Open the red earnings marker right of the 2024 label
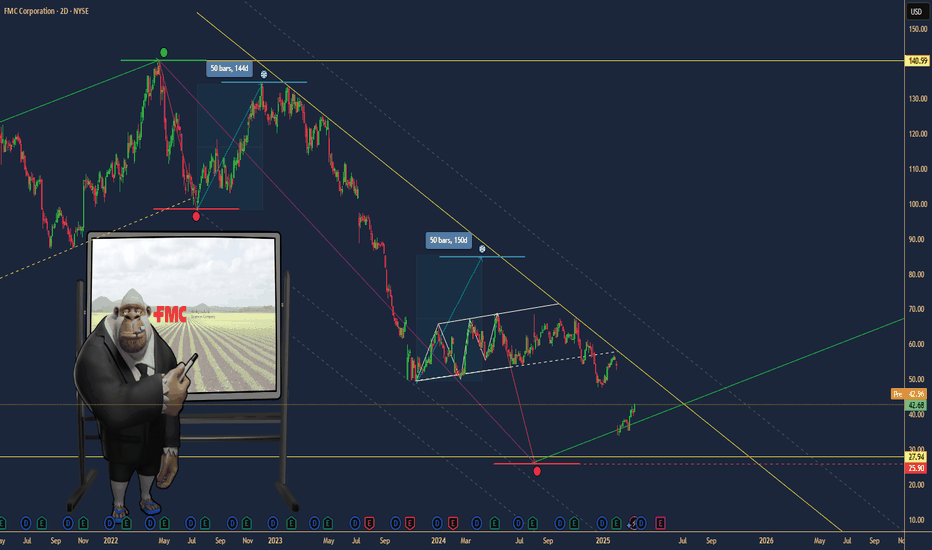 coord(452,523)
